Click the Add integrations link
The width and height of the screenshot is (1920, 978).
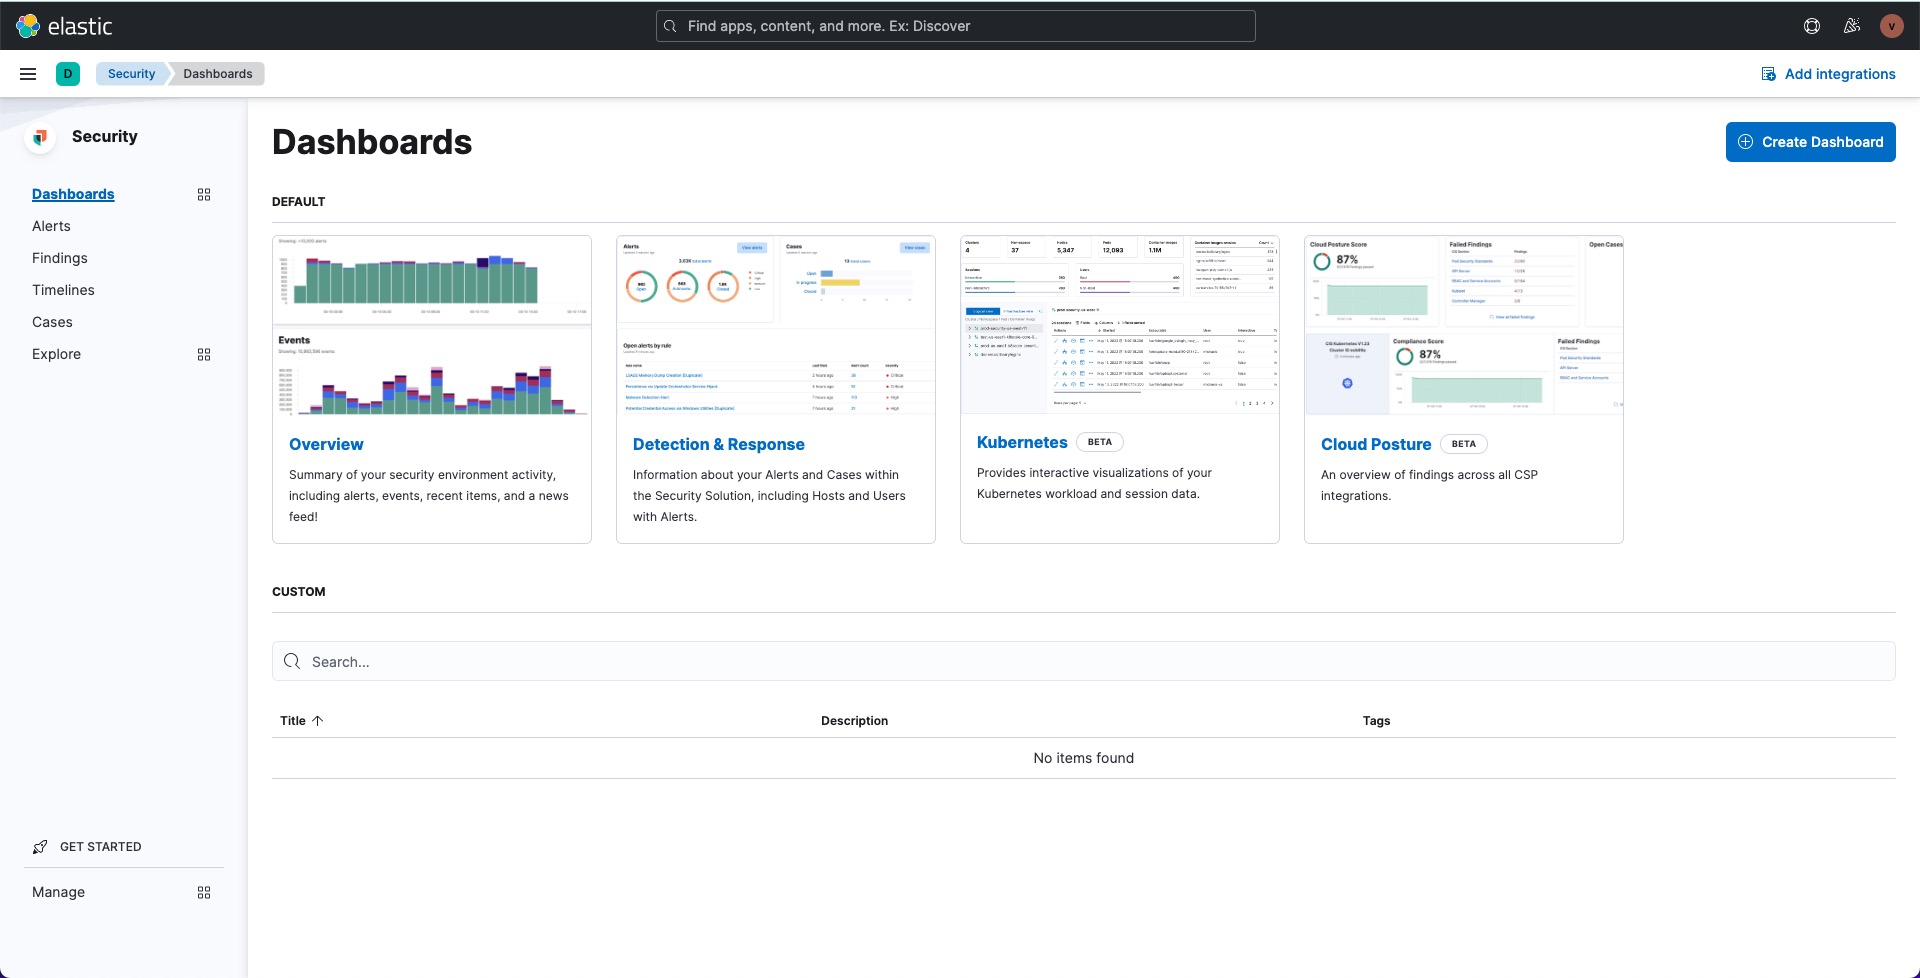pyautogui.click(x=1828, y=74)
